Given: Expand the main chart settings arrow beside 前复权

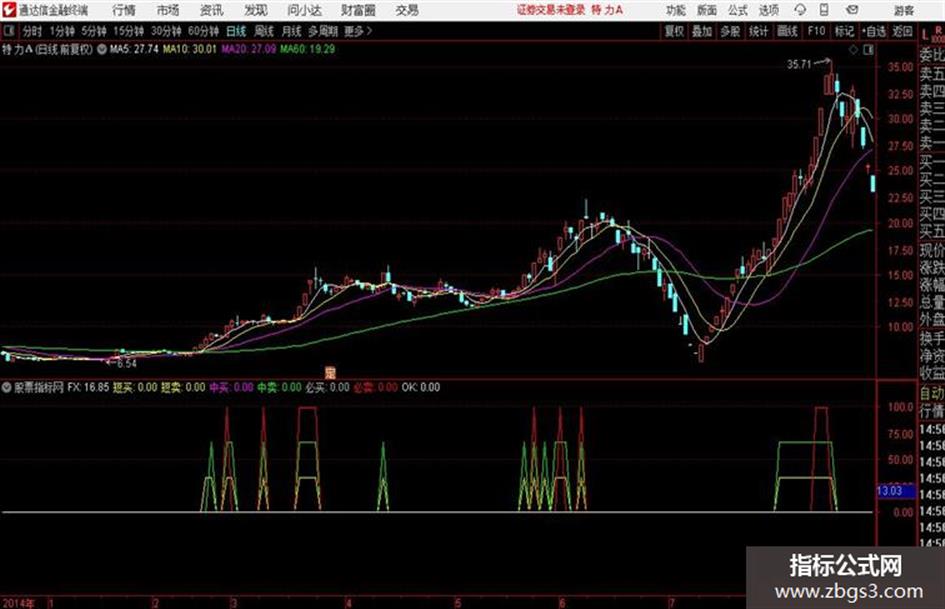Looking at the screenshot, I should point(101,49).
